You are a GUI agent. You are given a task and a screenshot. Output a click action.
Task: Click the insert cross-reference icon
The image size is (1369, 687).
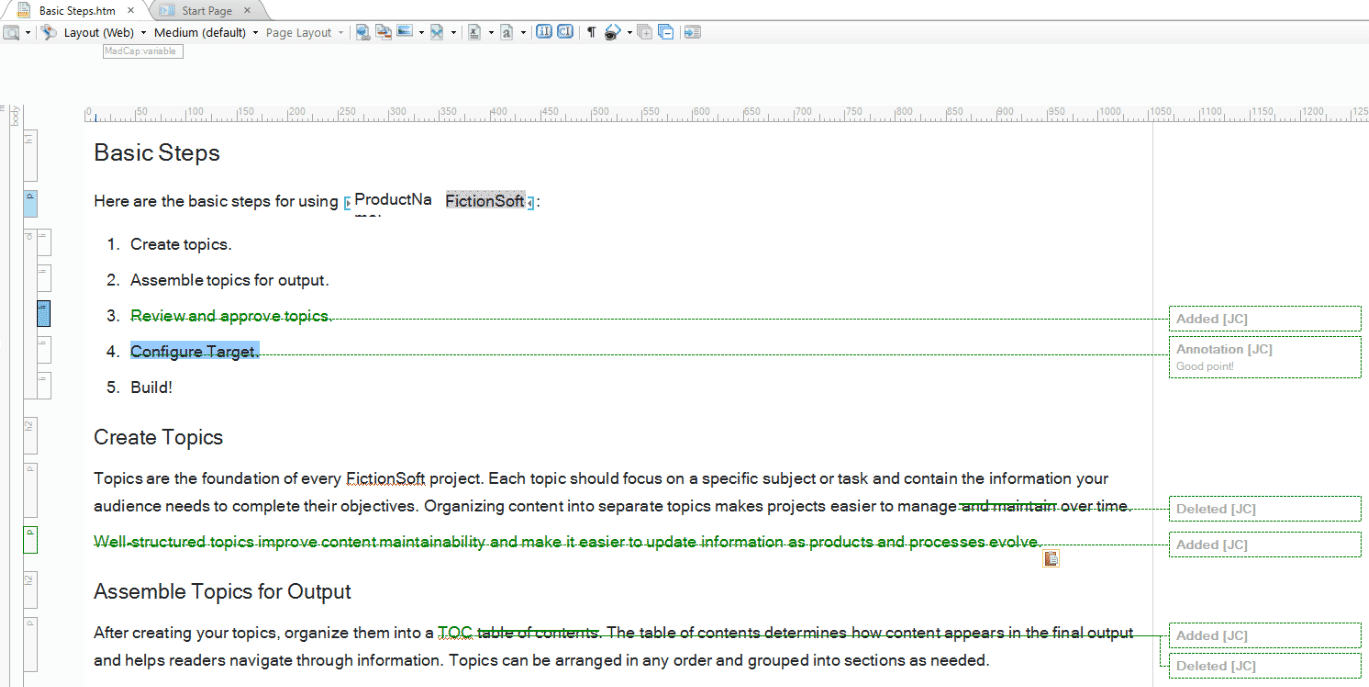[383, 33]
